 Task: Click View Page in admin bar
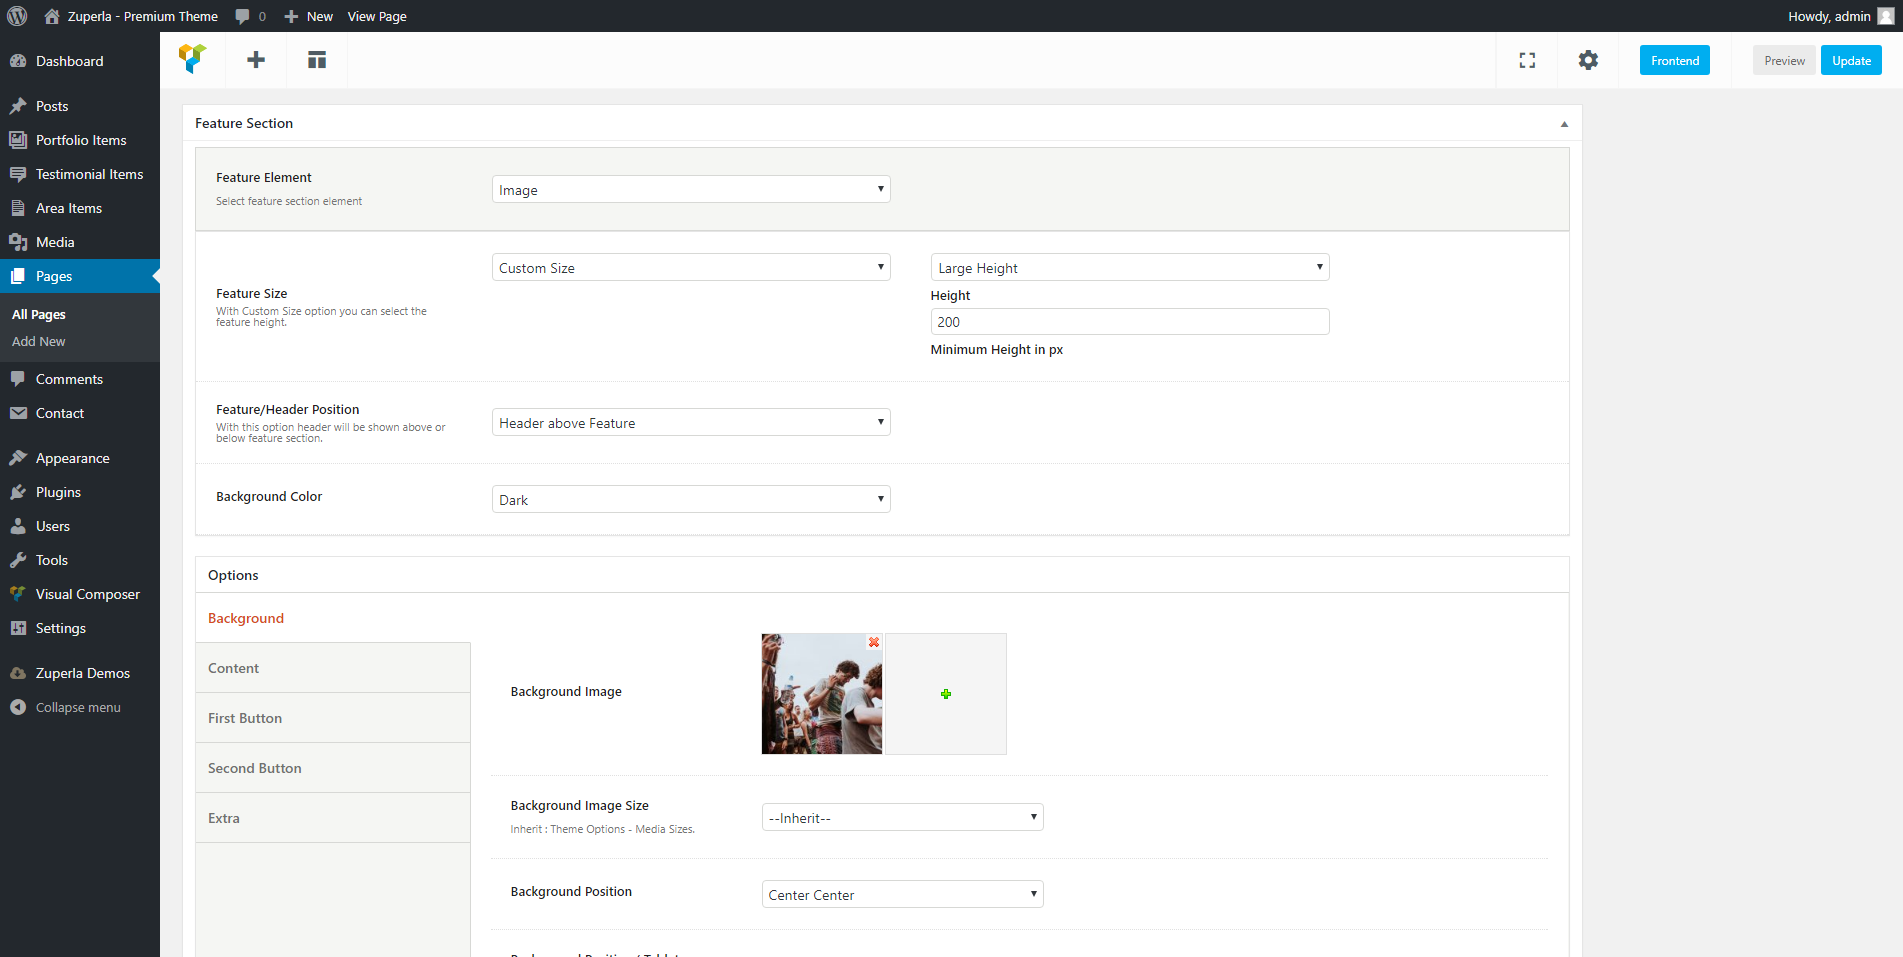377,16
